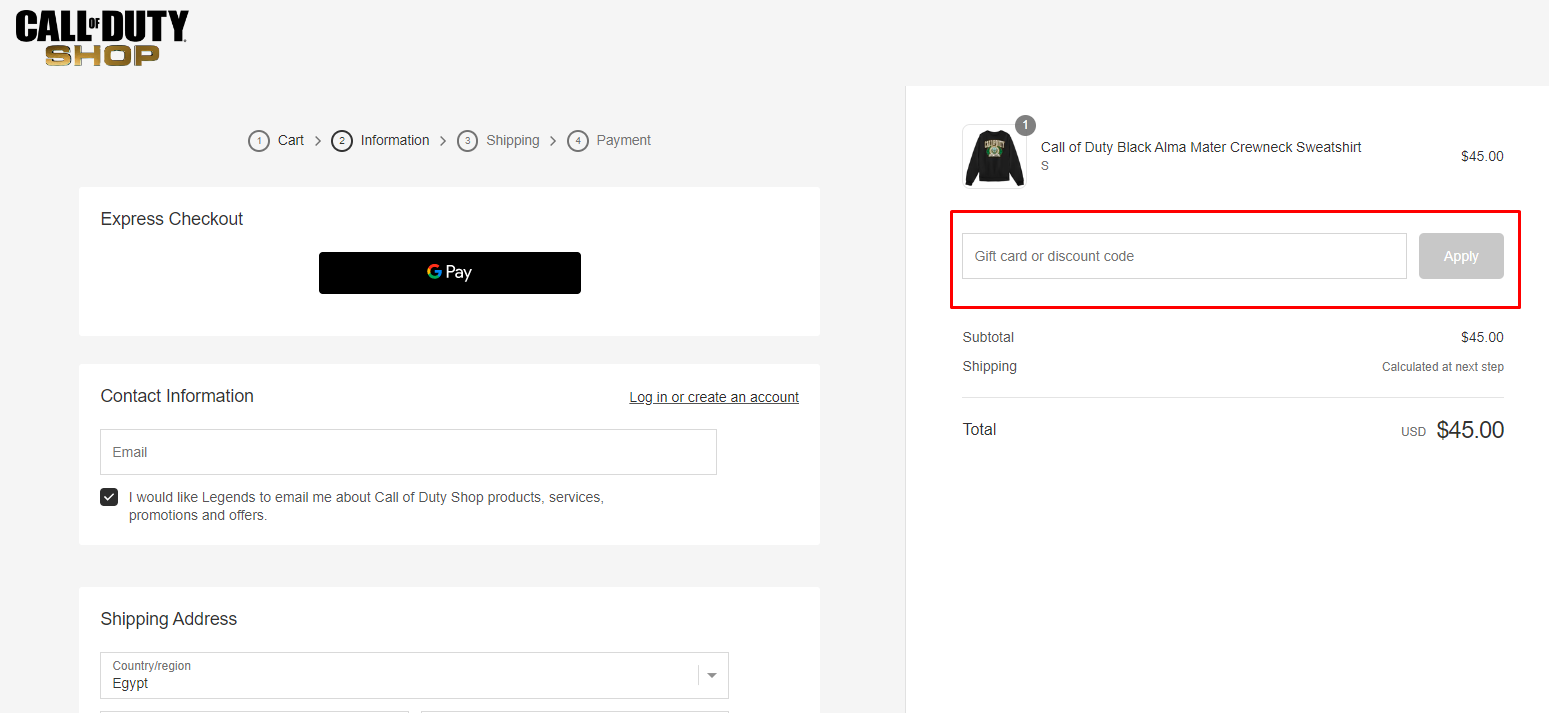
Task: Open Log in or create an account
Action: (714, 397)
